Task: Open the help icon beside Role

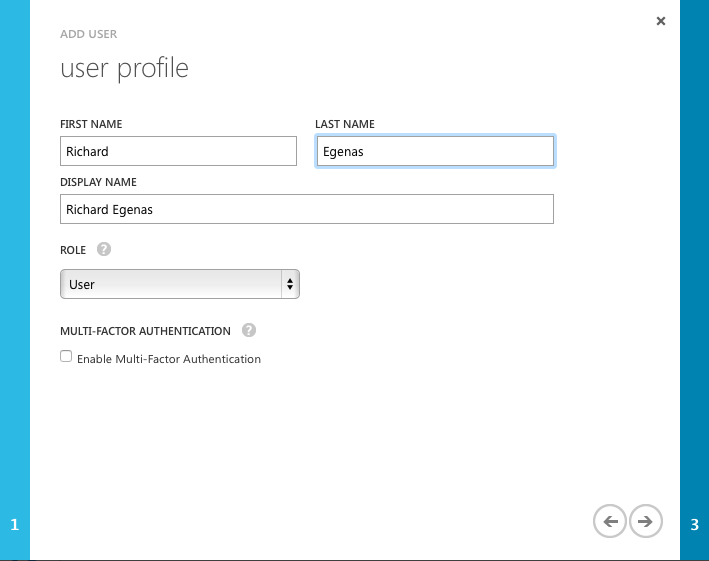Action: coord(104,250)
